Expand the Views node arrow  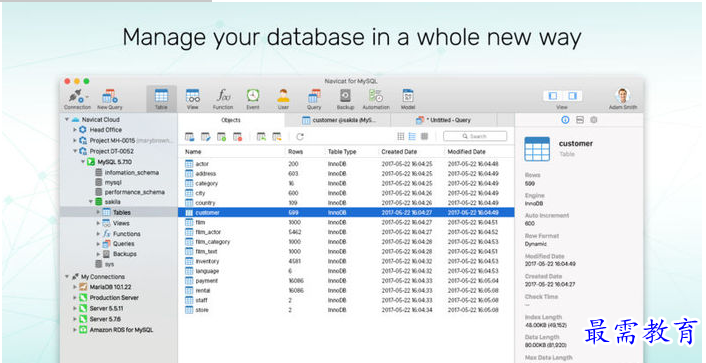coord(98,223)
